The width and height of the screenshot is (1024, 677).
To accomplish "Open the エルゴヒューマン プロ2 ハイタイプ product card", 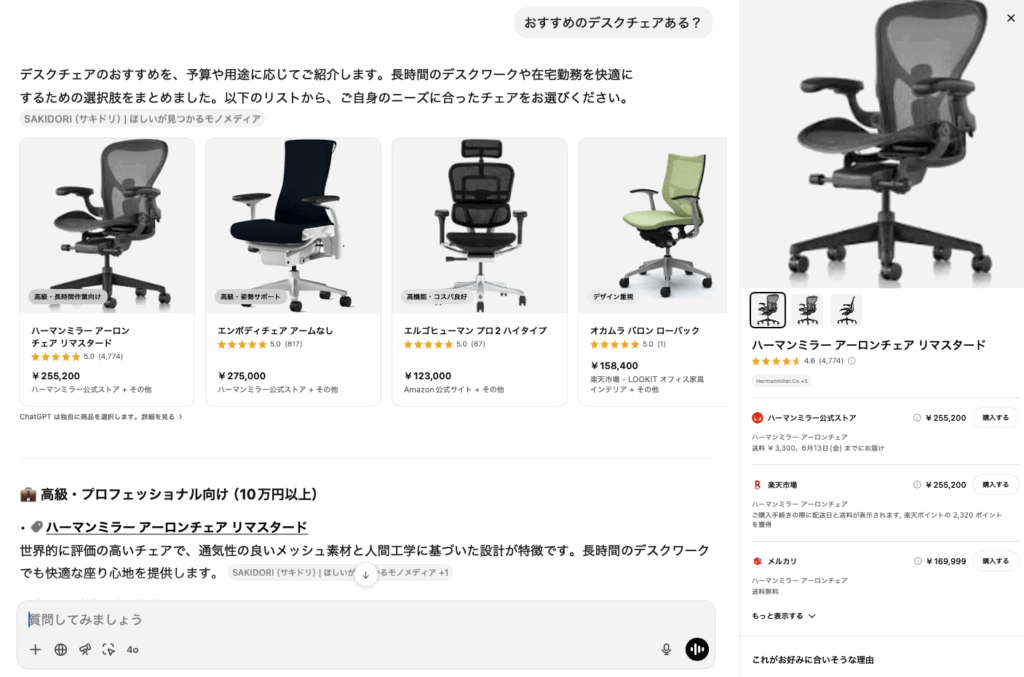I will tap(479, 272).
